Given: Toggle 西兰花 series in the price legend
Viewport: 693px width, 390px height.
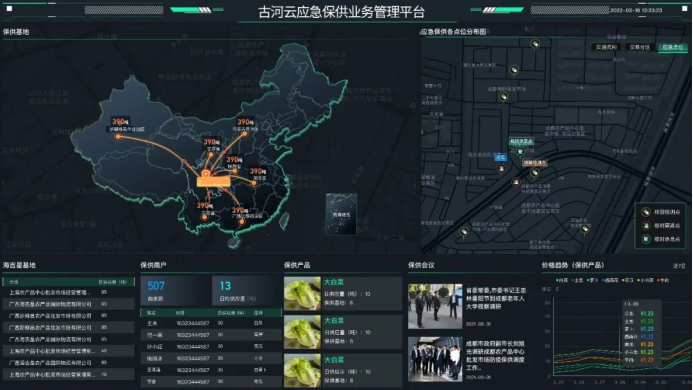Looking at the screenshot, I should coord(610,280).
